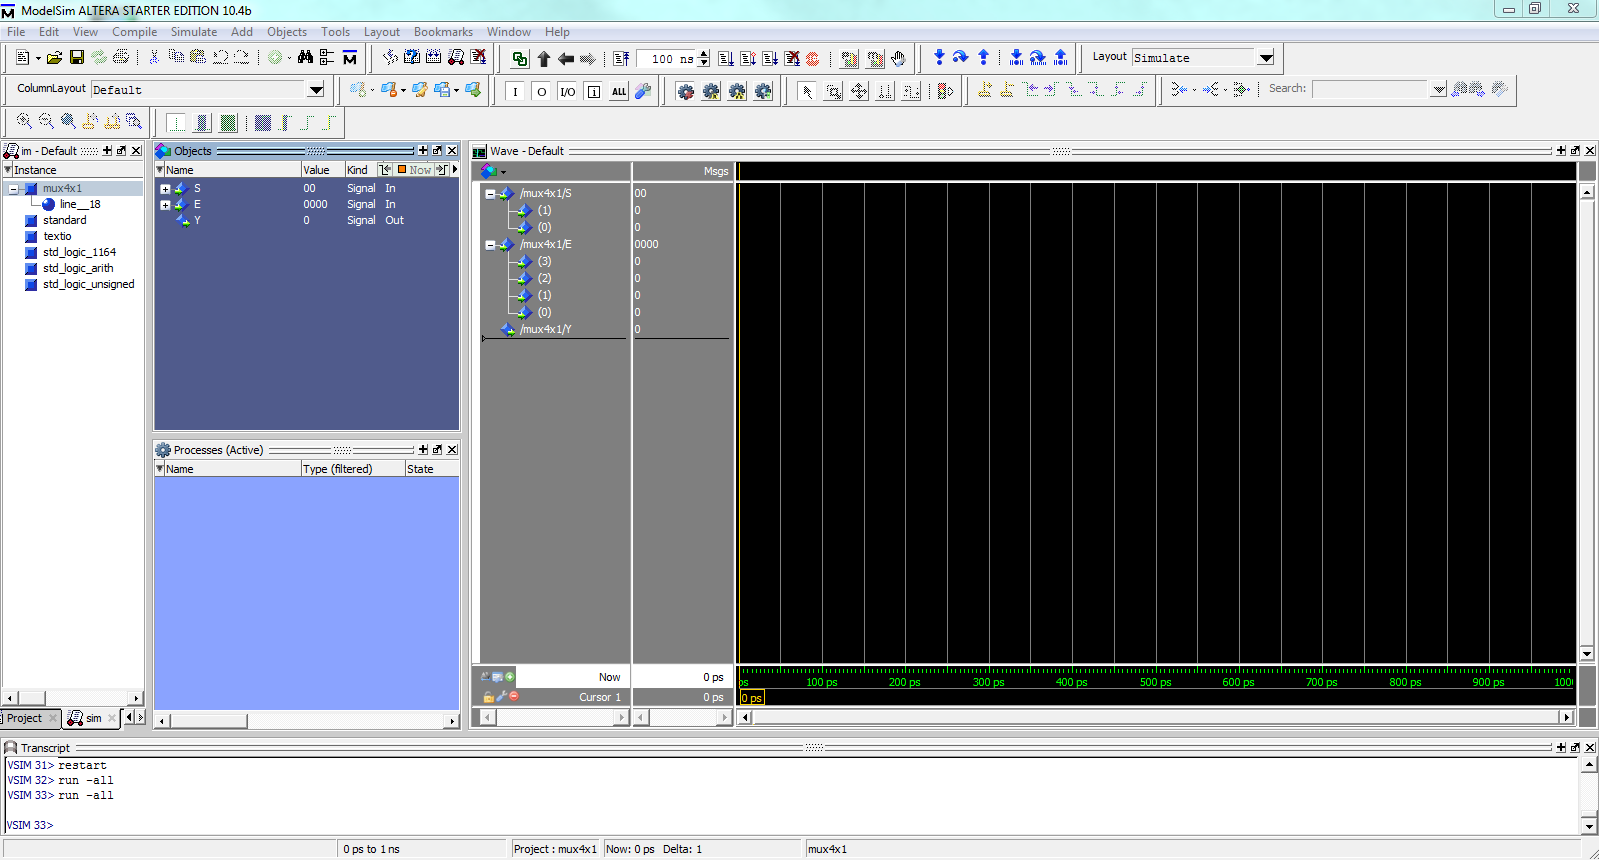This screenshot has height=860, width=1599.
Task: Collapse /mux4x1/S in Wave panel
Action: [x=490, y=194]
